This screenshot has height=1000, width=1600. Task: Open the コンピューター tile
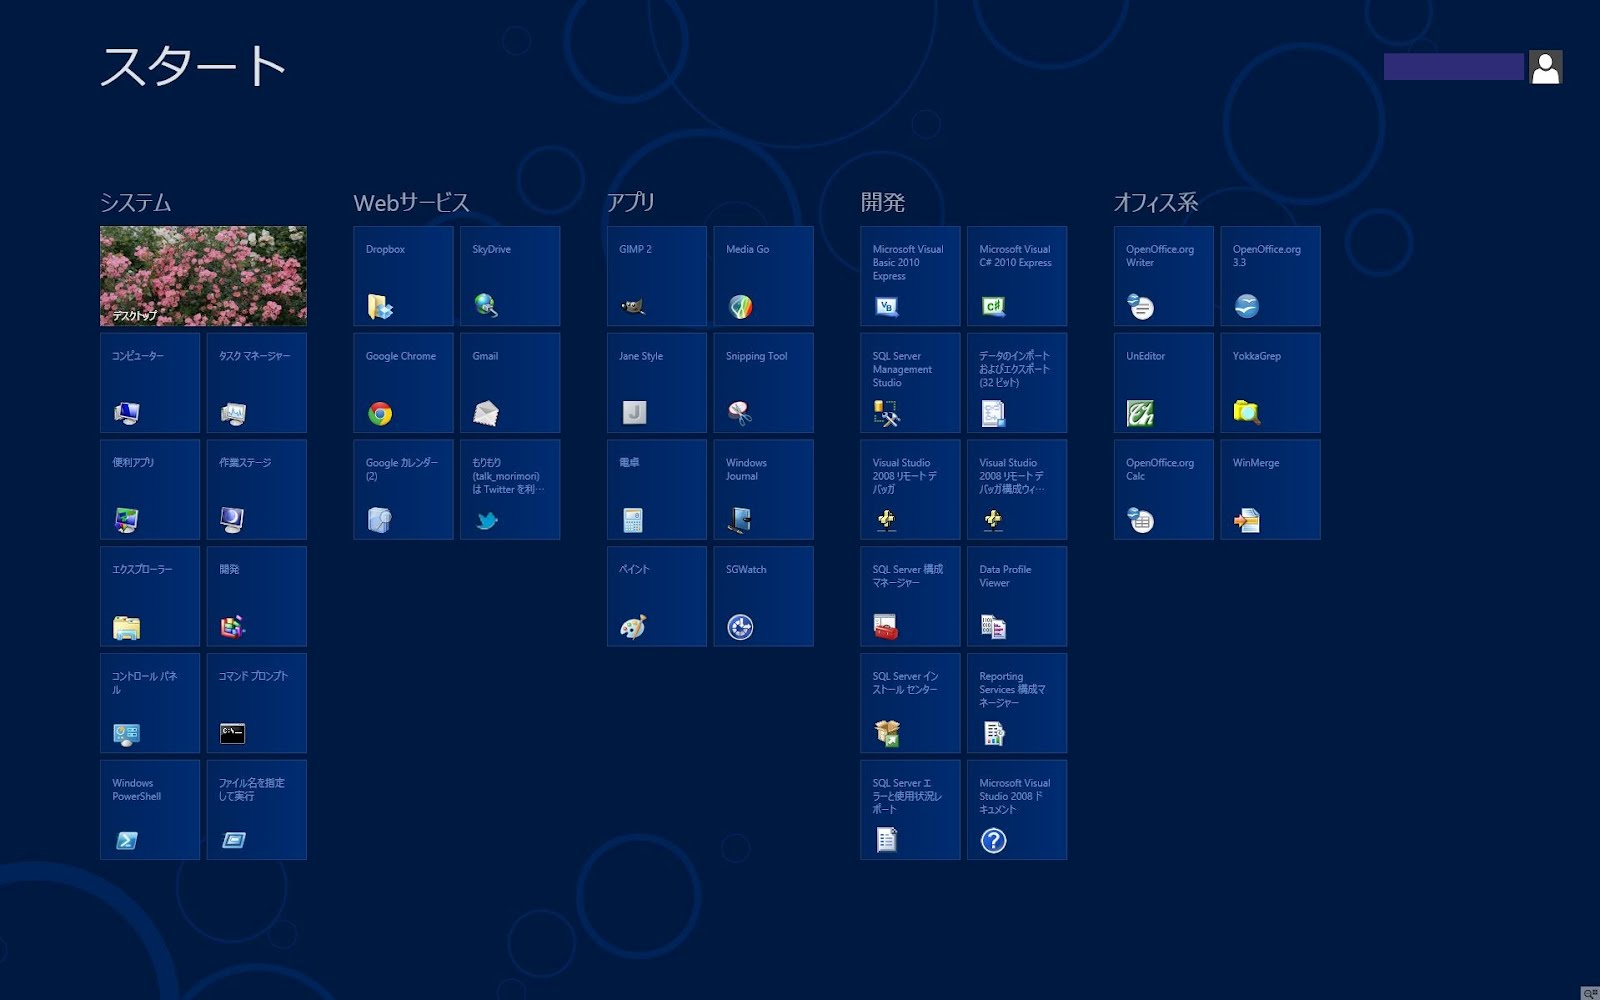click(x=150, y=383)
